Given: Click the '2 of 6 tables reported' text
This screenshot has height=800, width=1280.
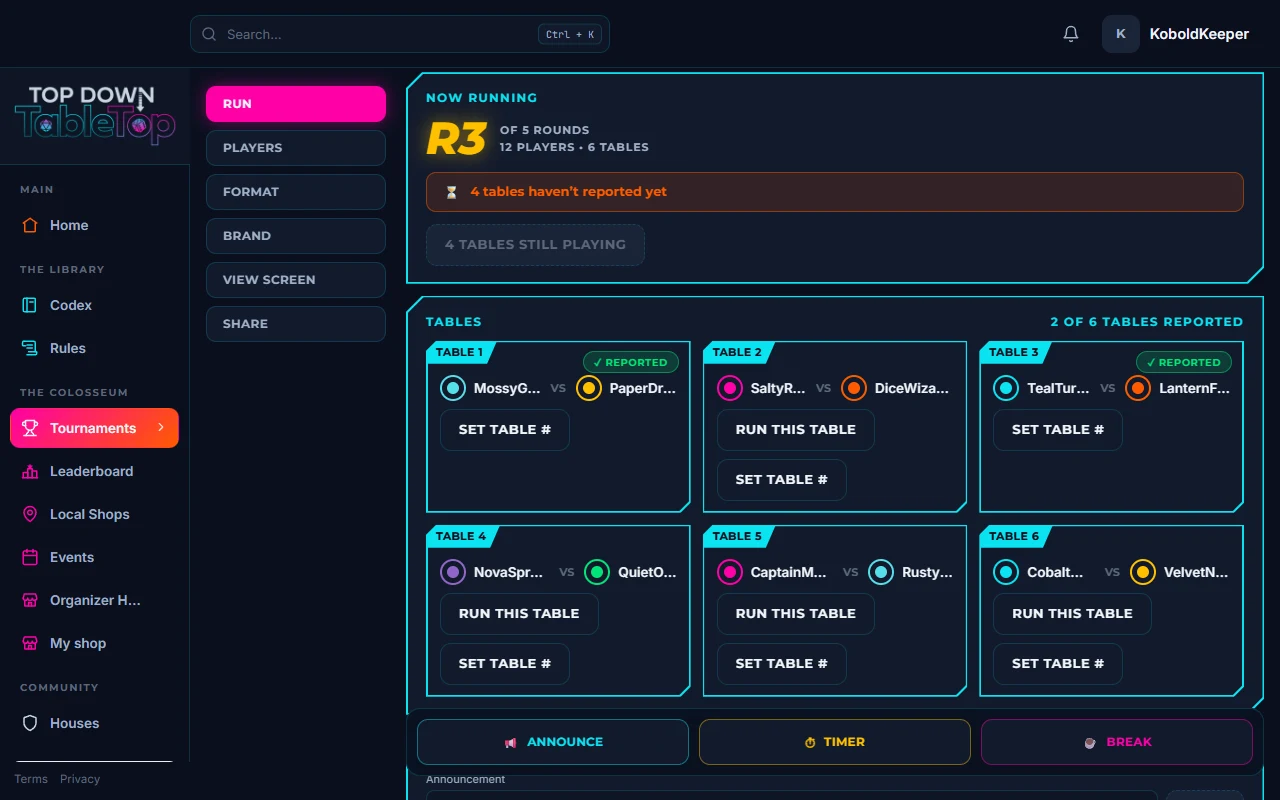Looking at the screenshot, I should pos(1147,322).
